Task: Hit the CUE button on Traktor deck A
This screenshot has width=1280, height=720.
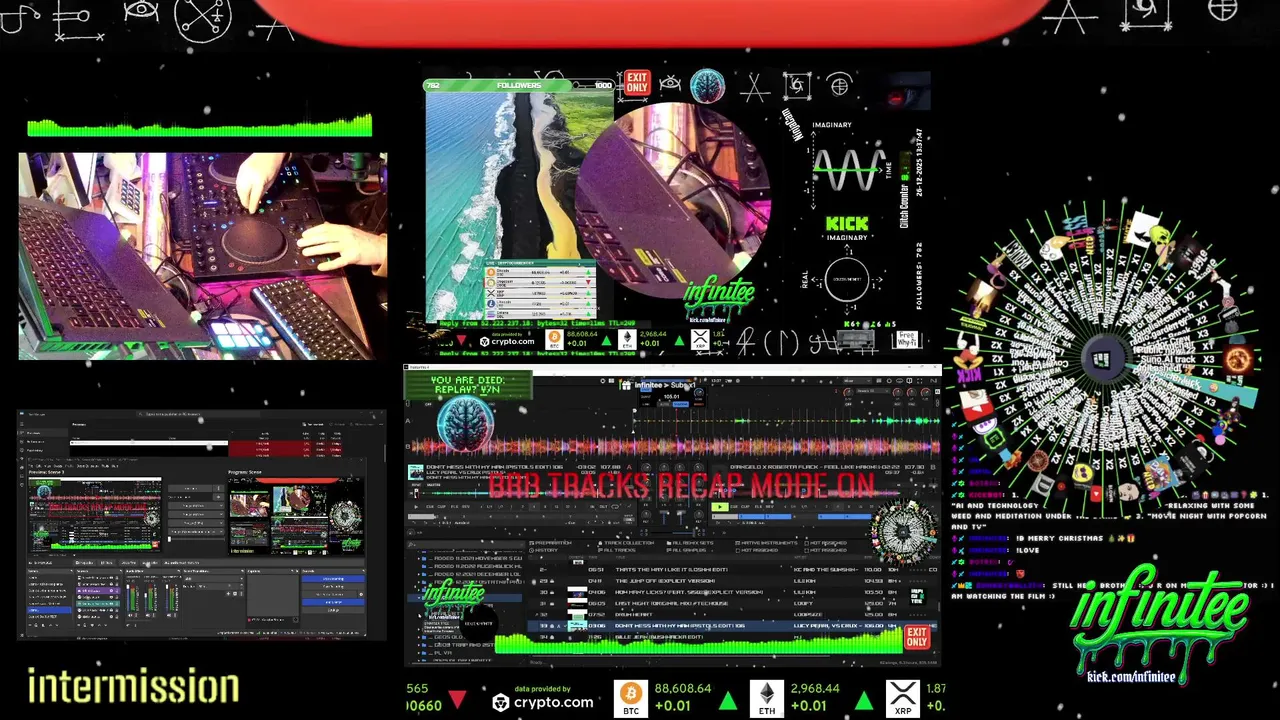Action: (x=430, y=507)
